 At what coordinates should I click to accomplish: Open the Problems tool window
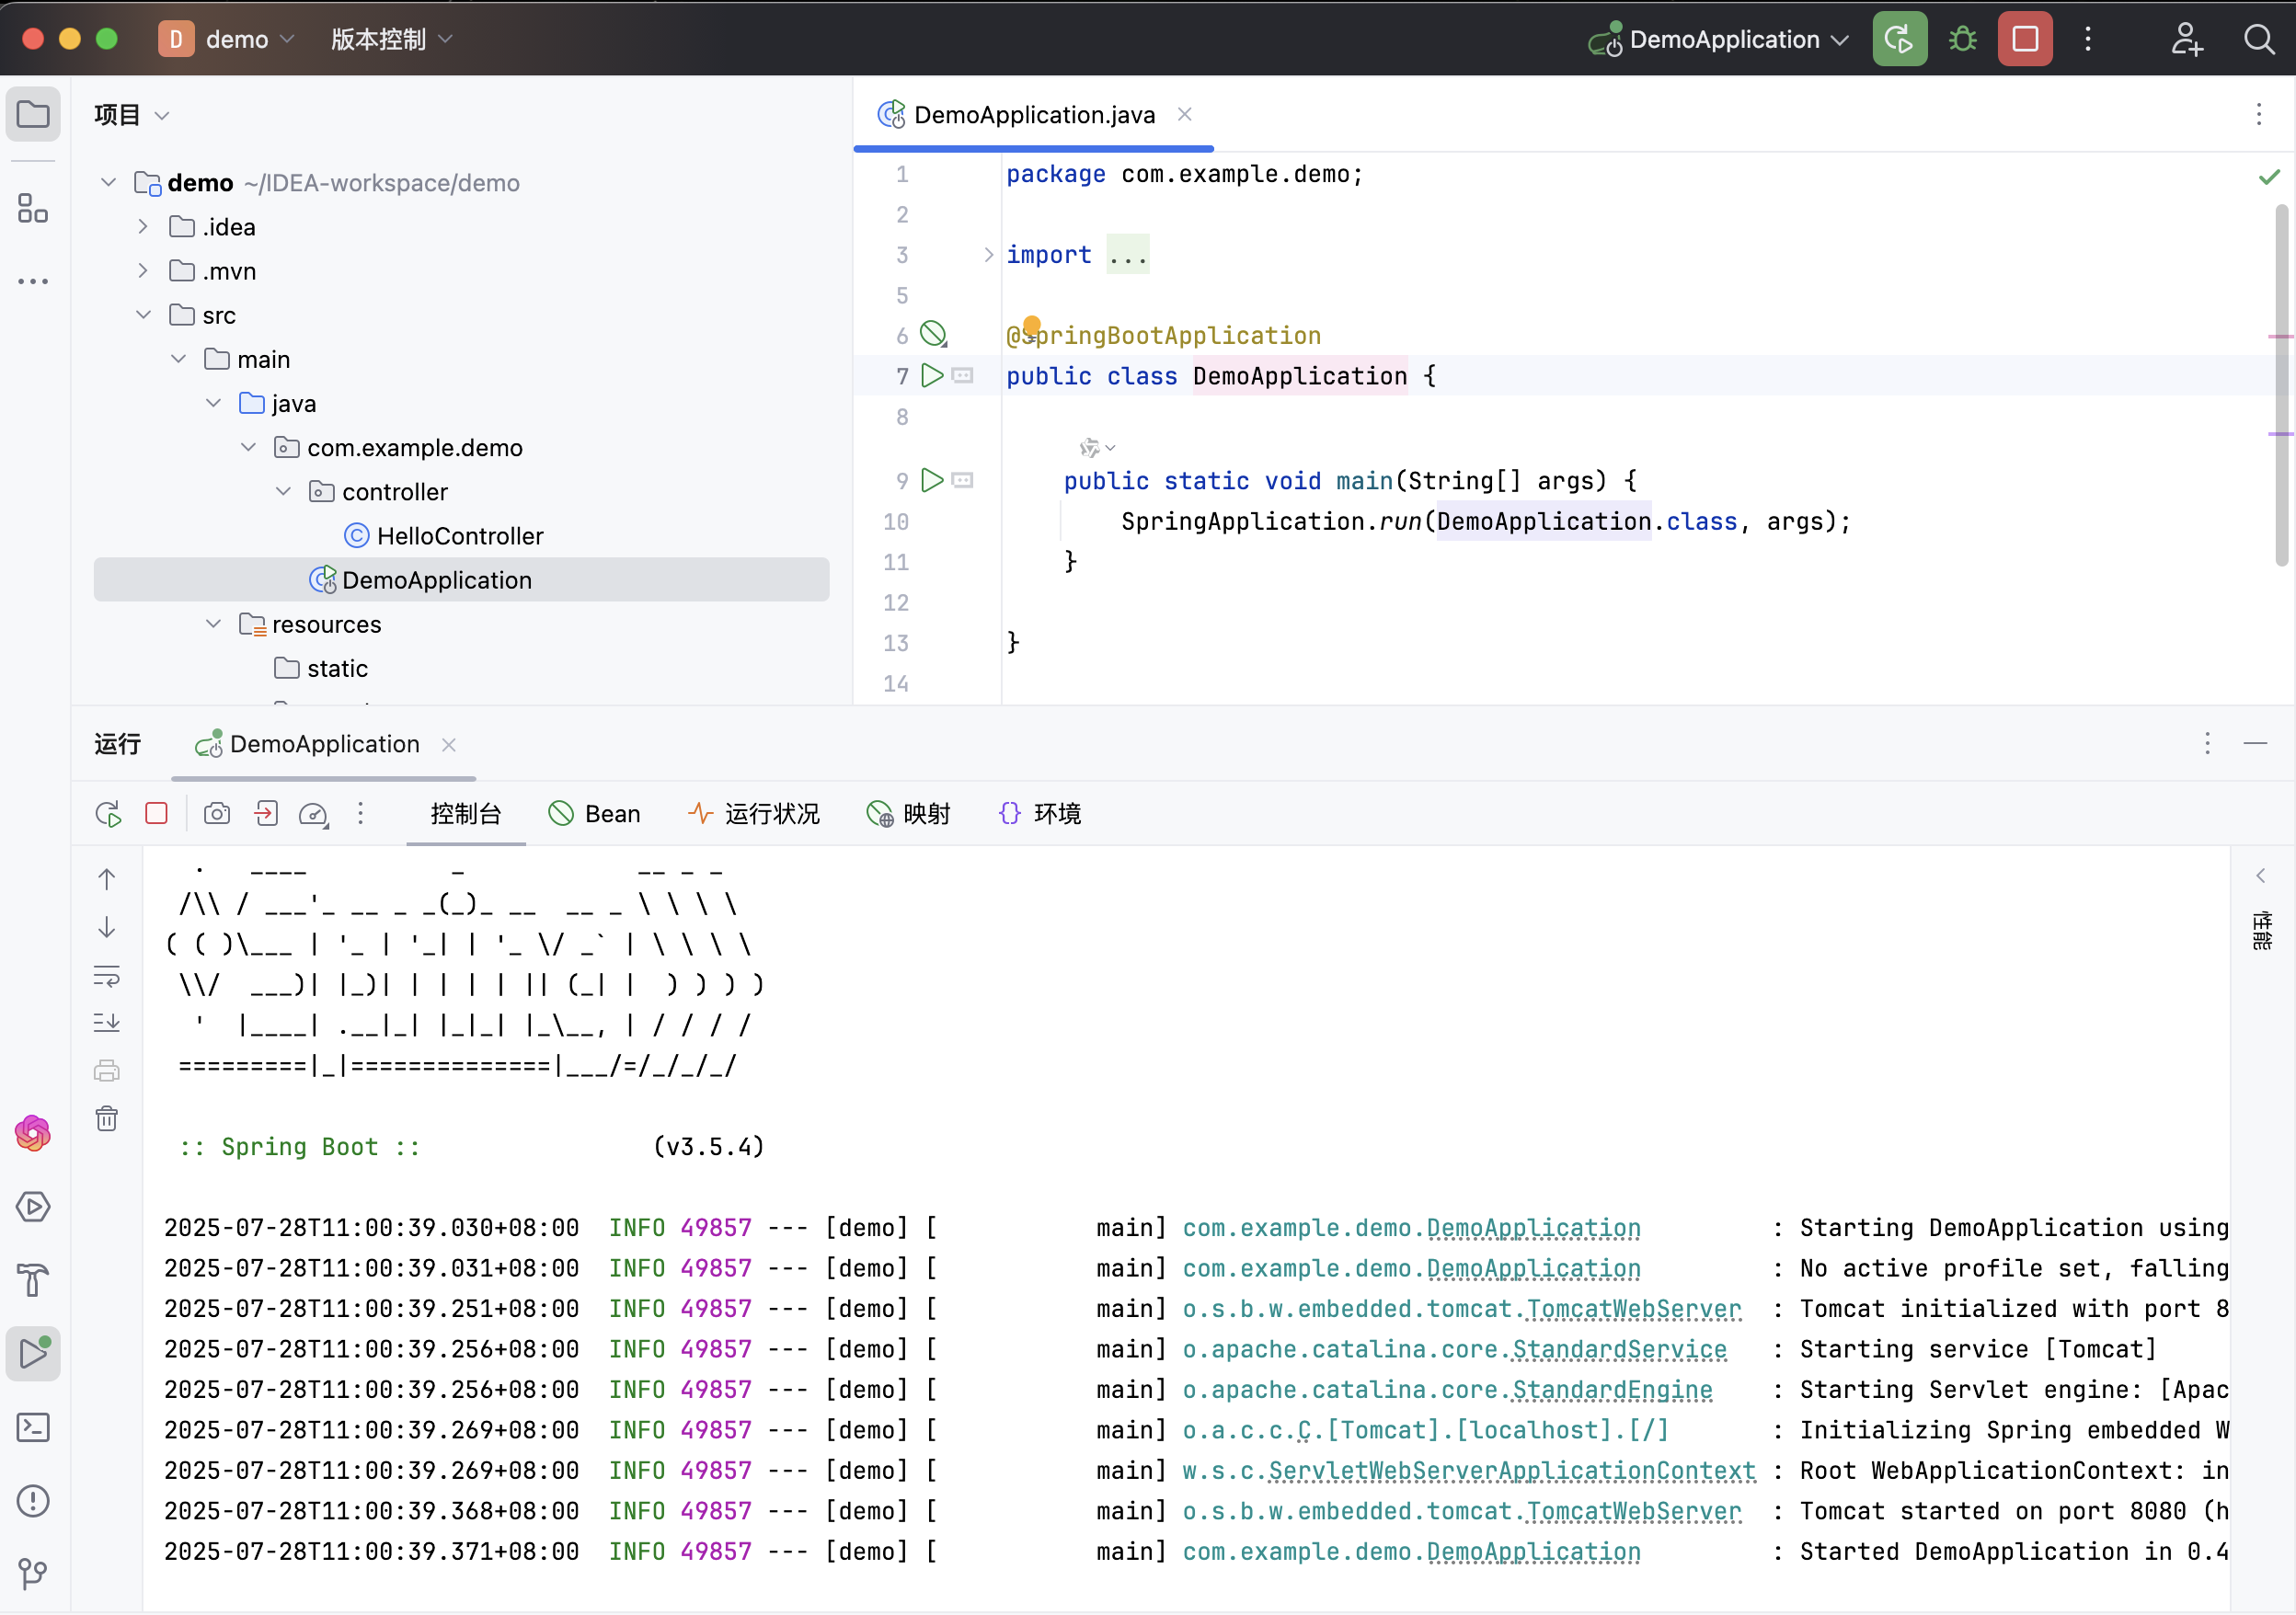(x=33, y=1501)
